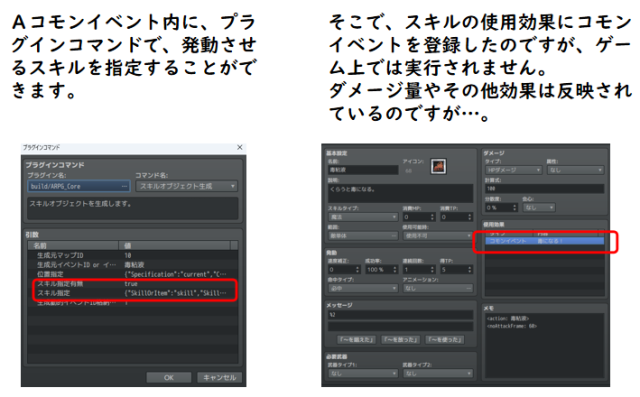
Task: Click OK in the plugin command dialog
Action: pos(169,377)
